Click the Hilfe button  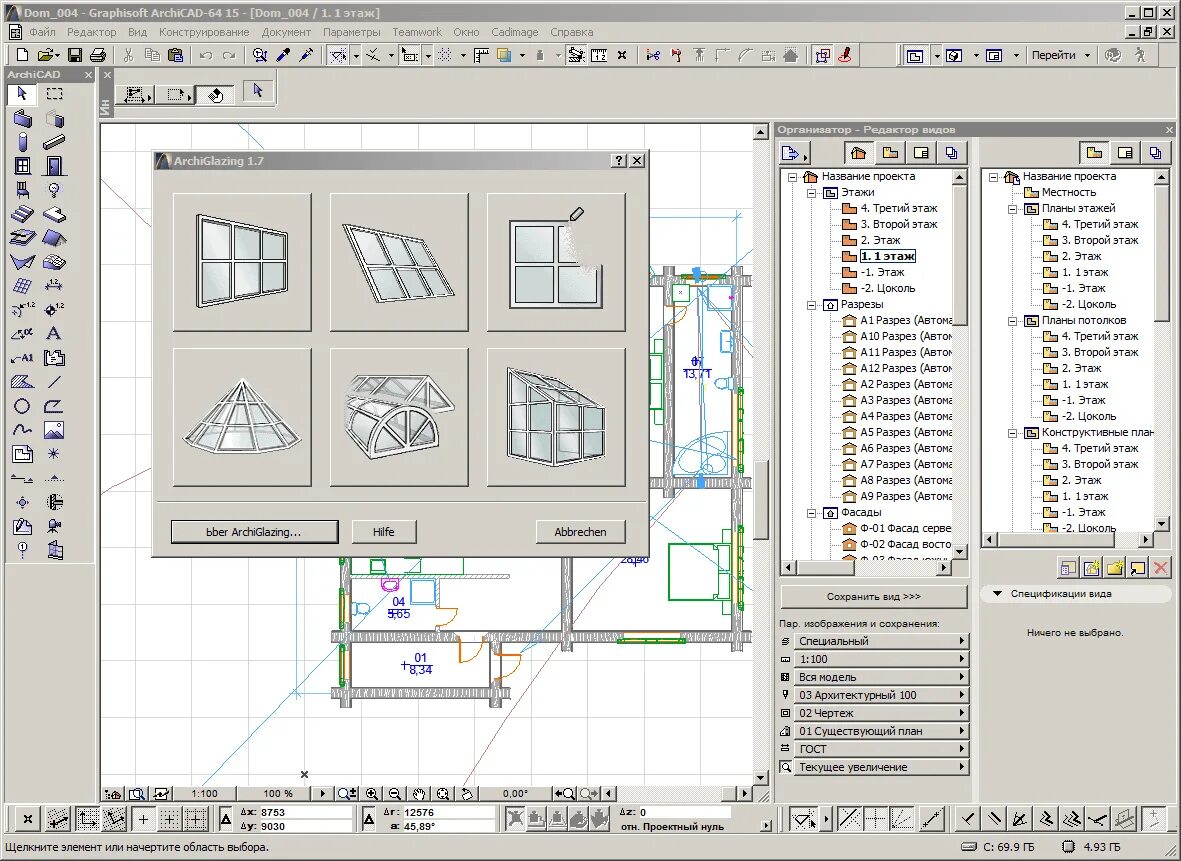point(383,532)
